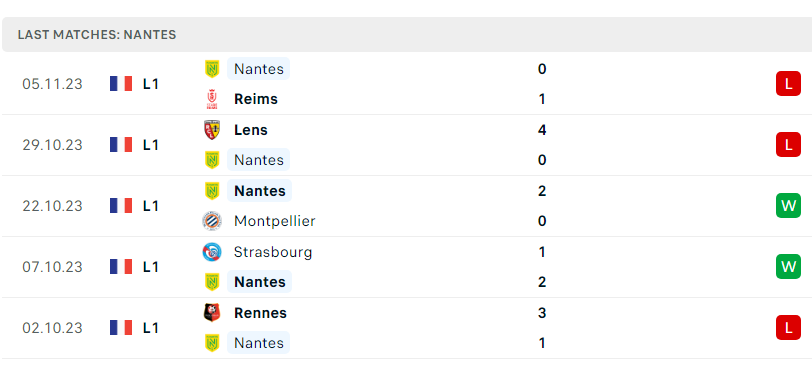Click the Rennes club crest icon
Screen dimensions: 812x365
(212, 312)
